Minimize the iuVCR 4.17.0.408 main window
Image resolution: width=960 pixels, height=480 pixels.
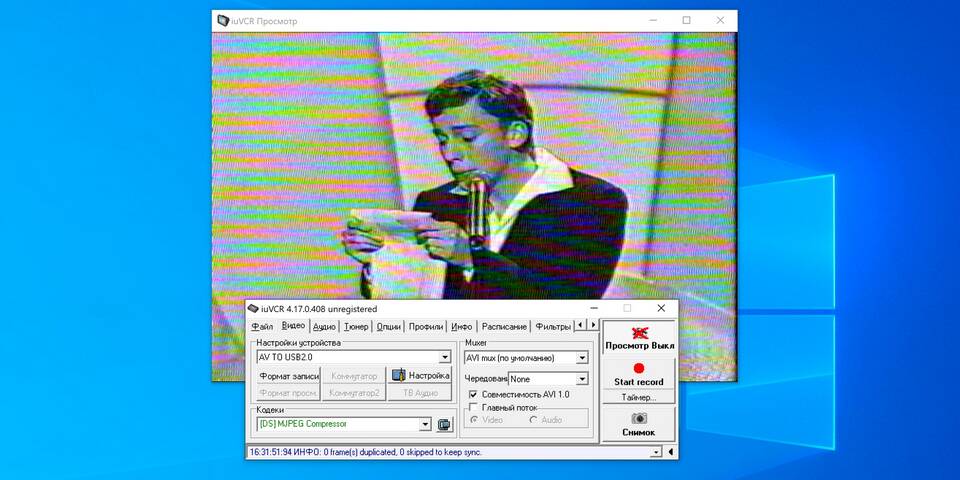[593, 309]
